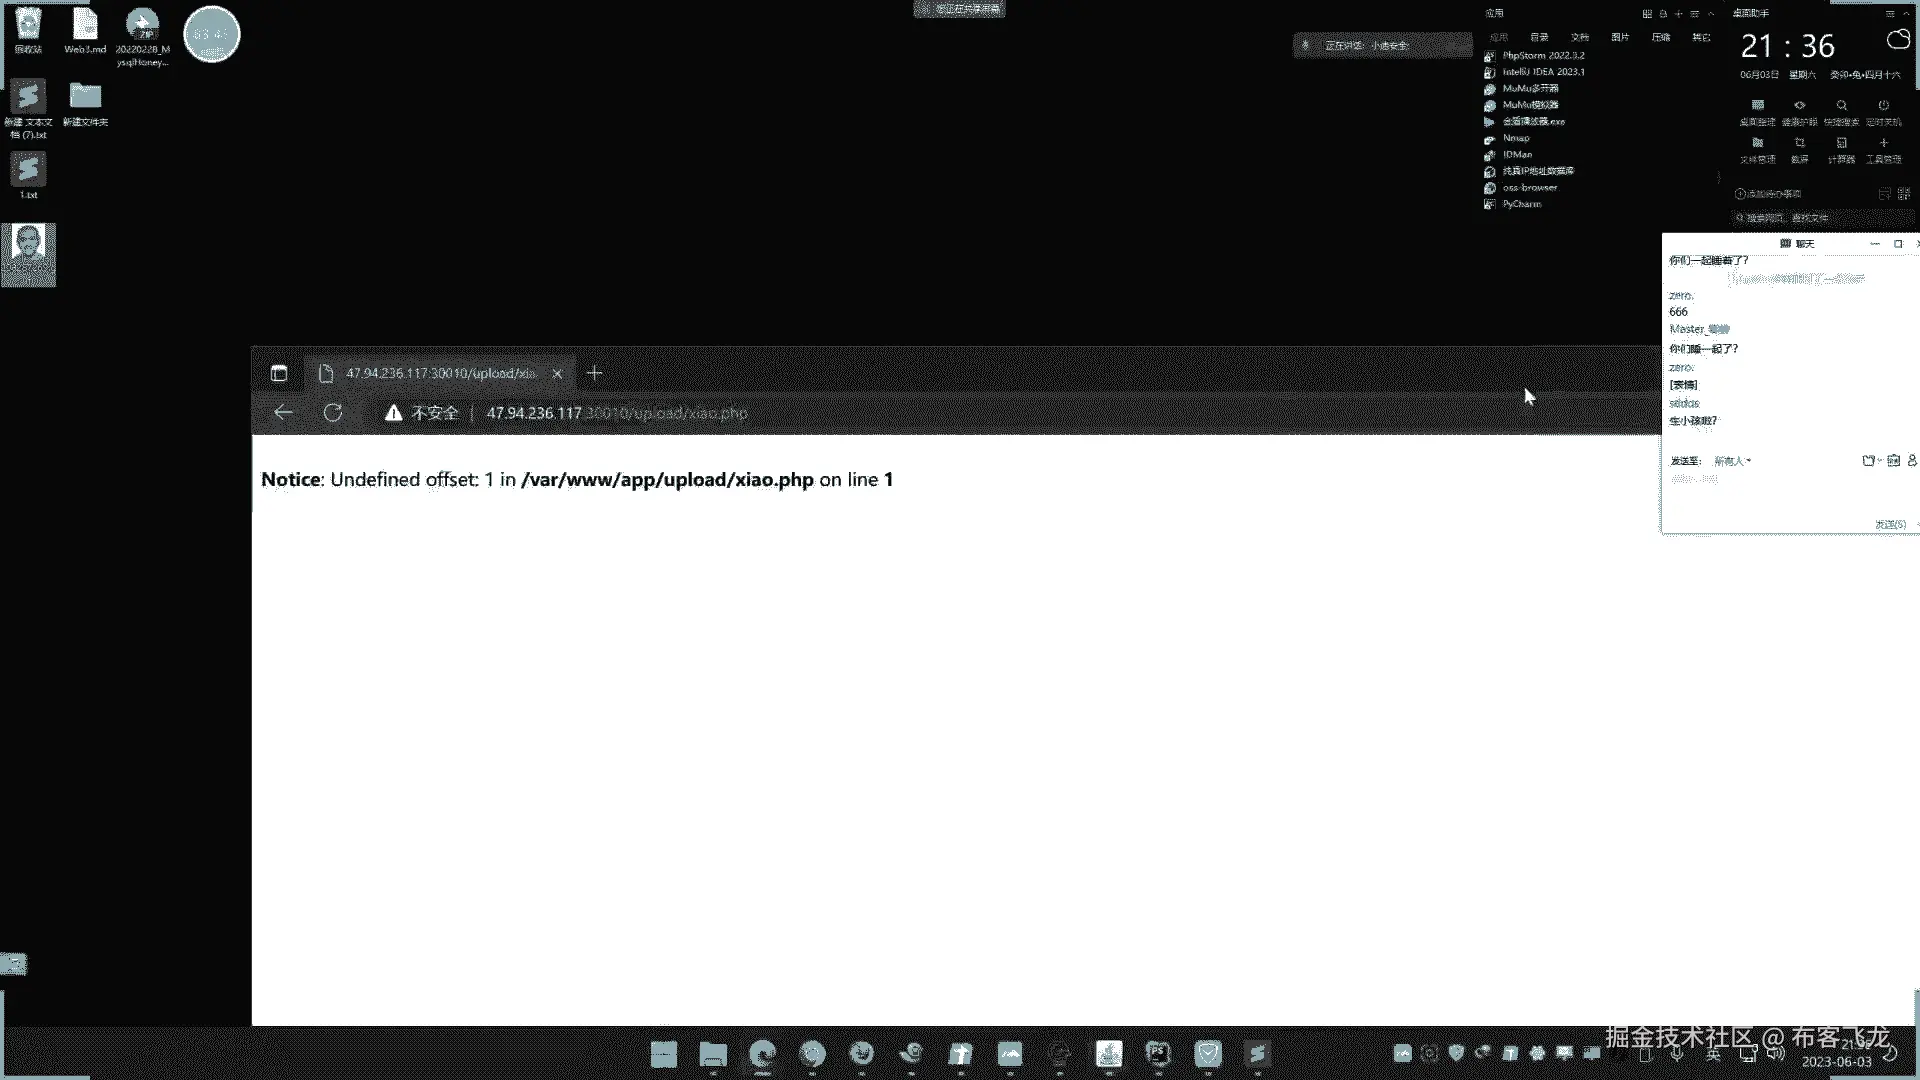Image resolution: width=1920 pixels, height=1080 pixels.
Task: Click 发送 button in chat window
Action: point(1889,524)
